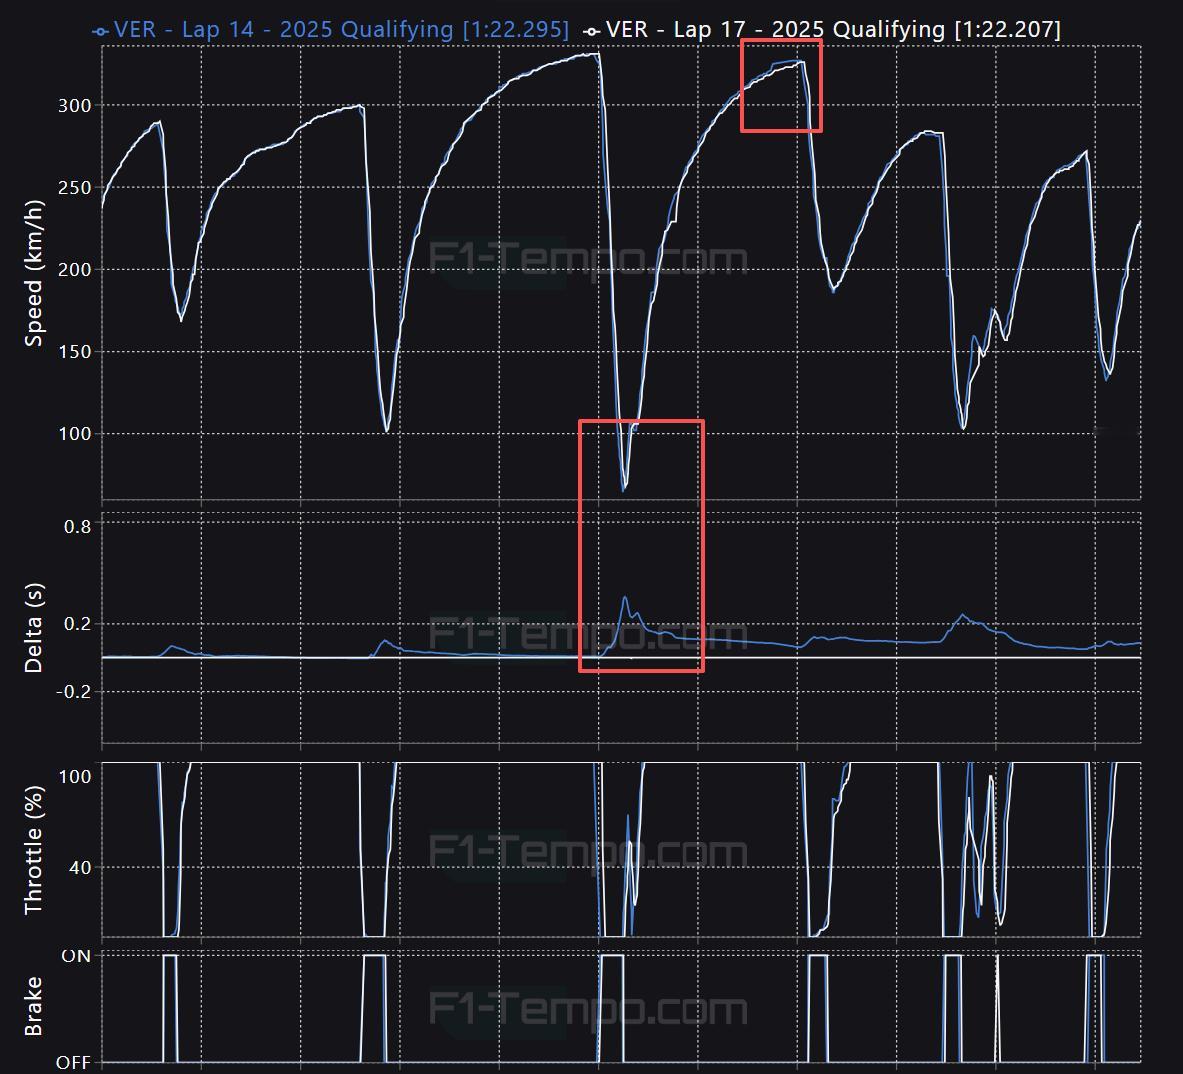Click the 0.8 tick on the delta axis
The width and height of the screenshot is (1183, 1074).
(78, 526)
